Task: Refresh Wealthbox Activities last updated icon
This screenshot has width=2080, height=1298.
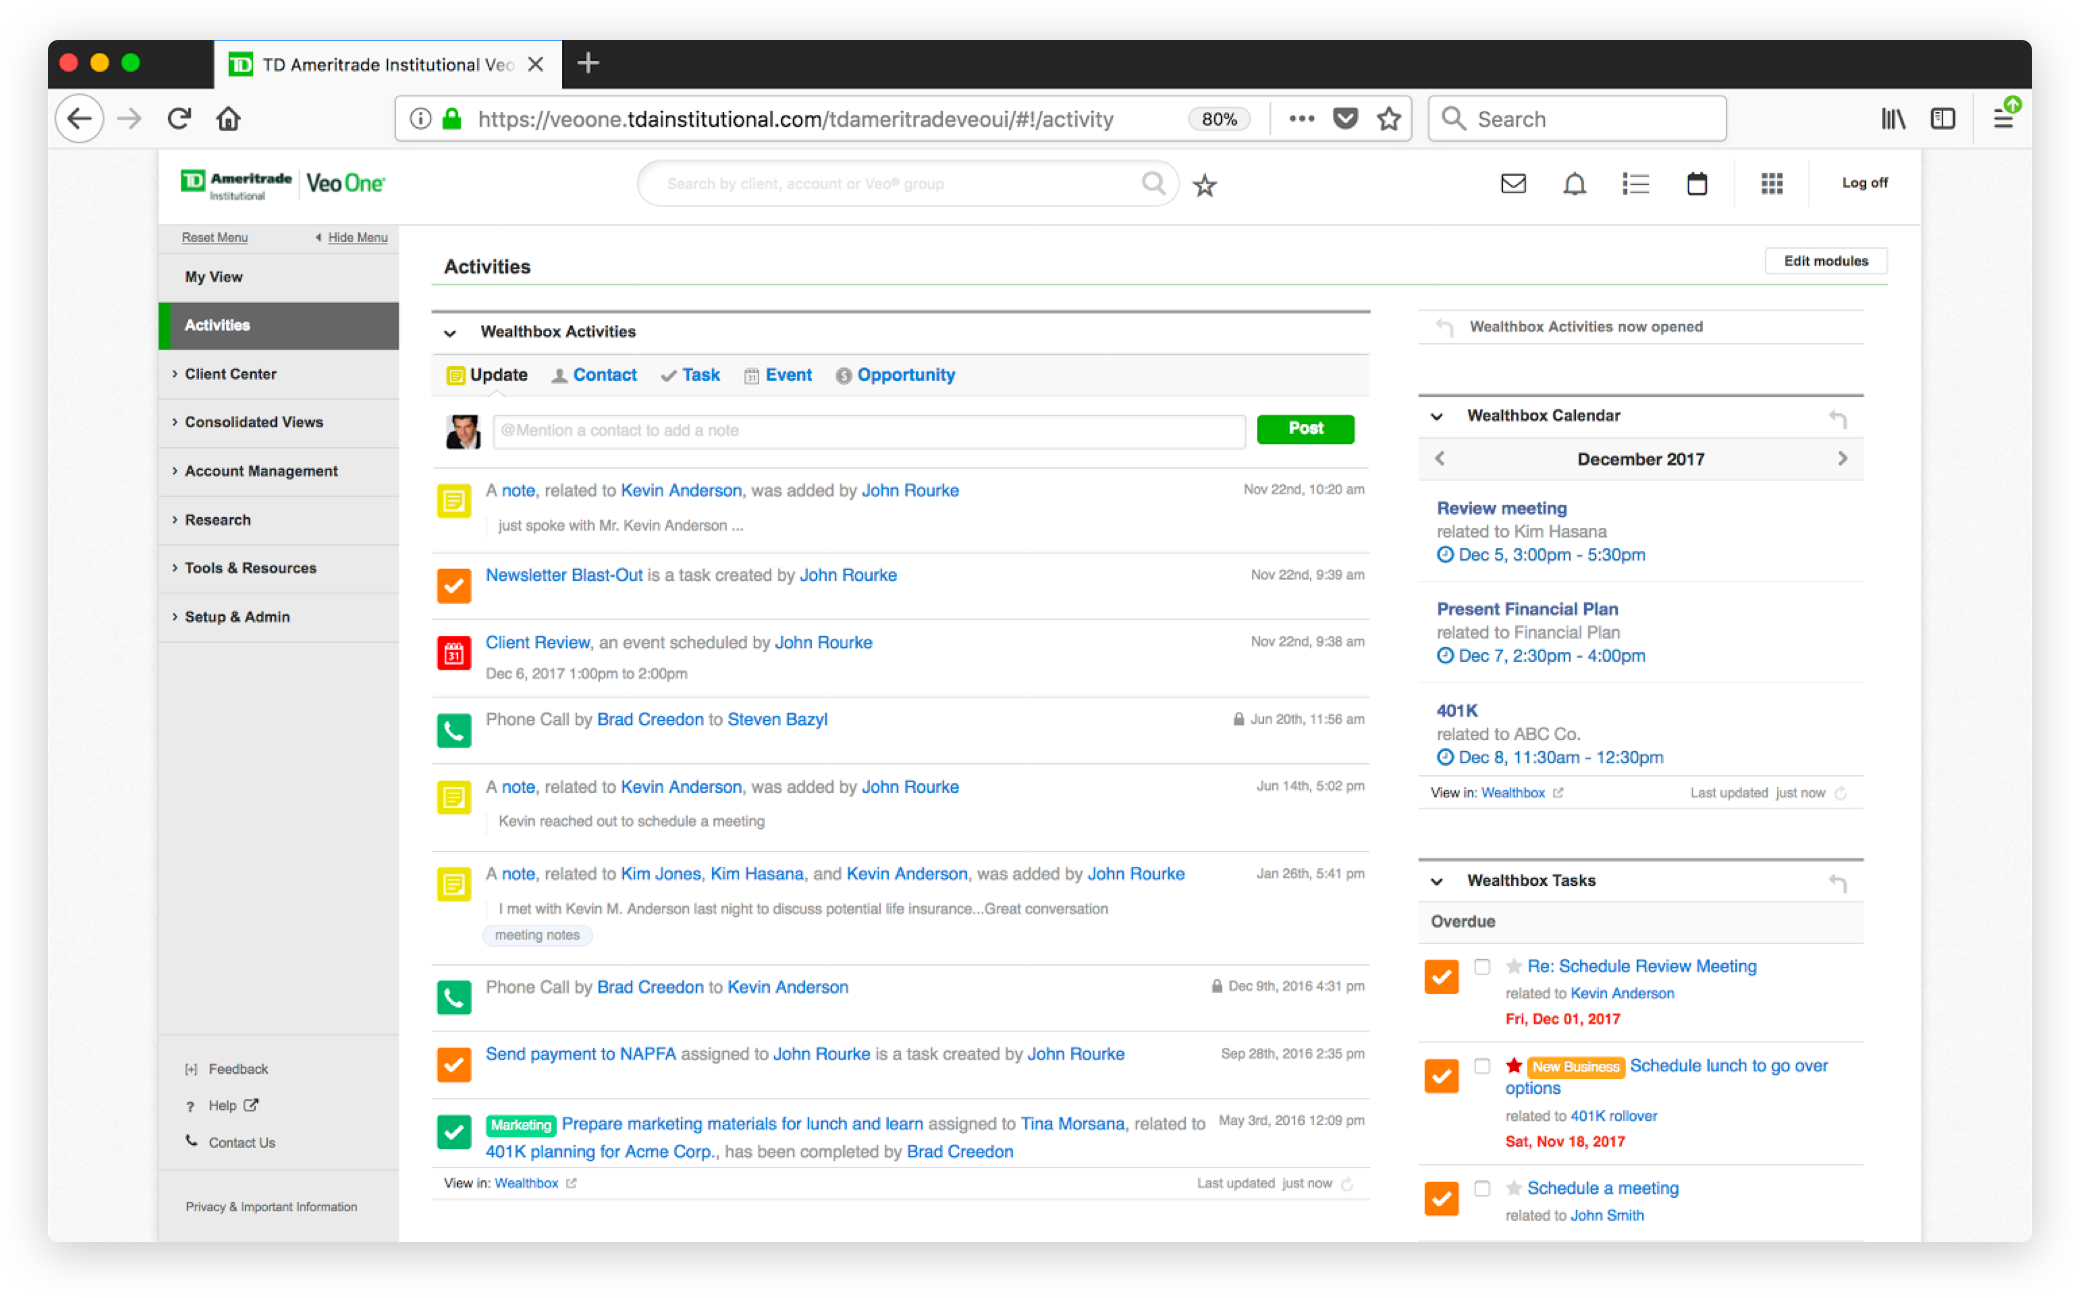Action: (x=1347, y=1184)
